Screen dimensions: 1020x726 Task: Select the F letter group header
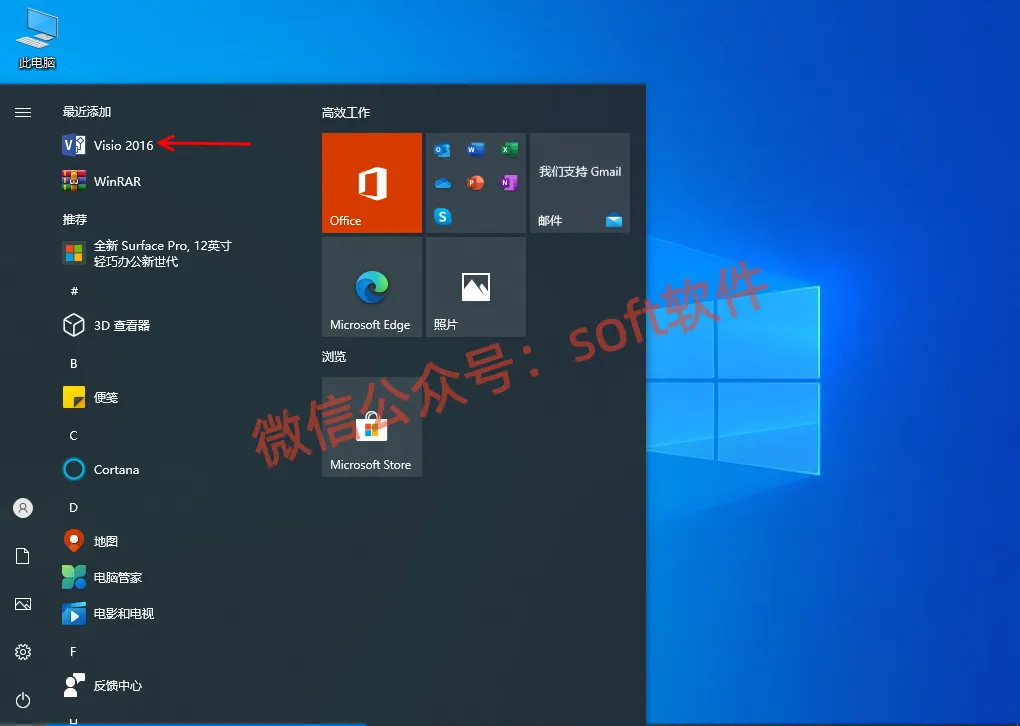coord(74,651)
